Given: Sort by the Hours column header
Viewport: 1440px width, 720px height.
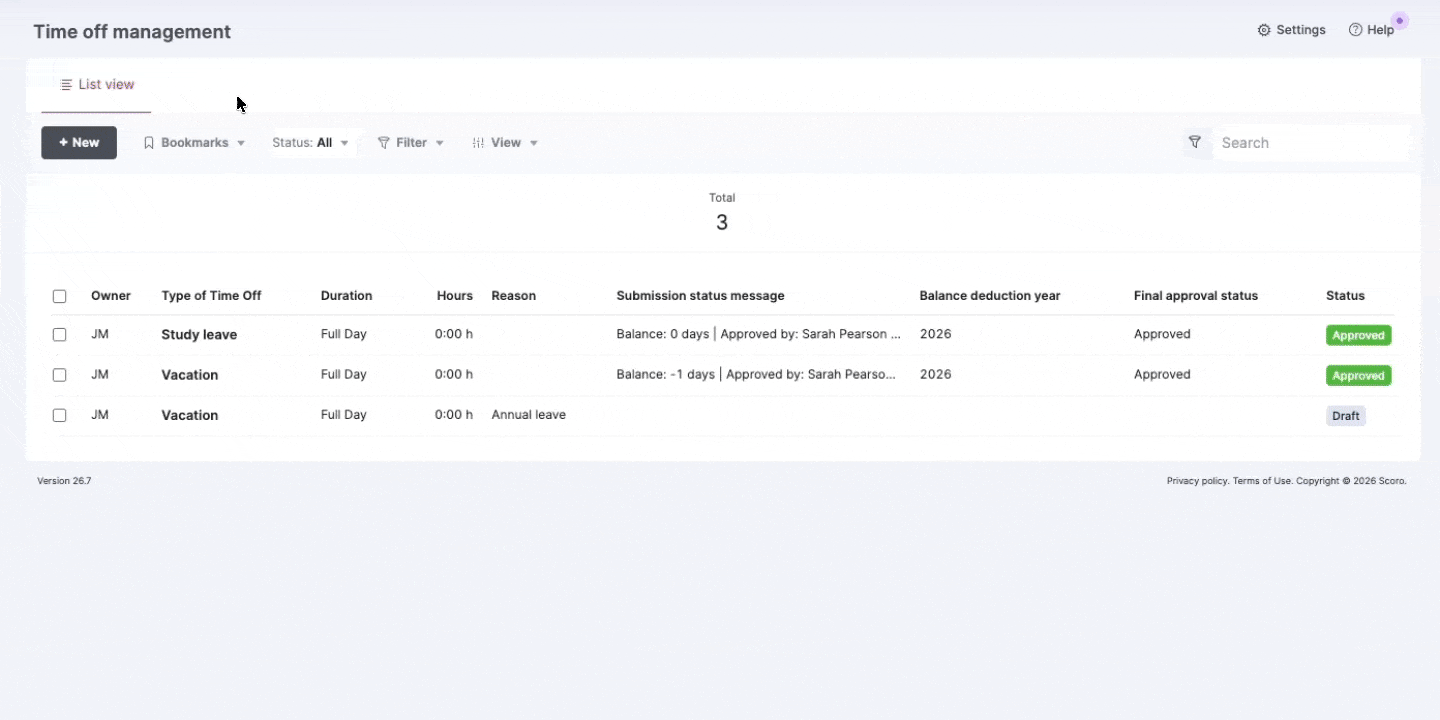Looking at the screenshot, I should [x=455, y=296].
